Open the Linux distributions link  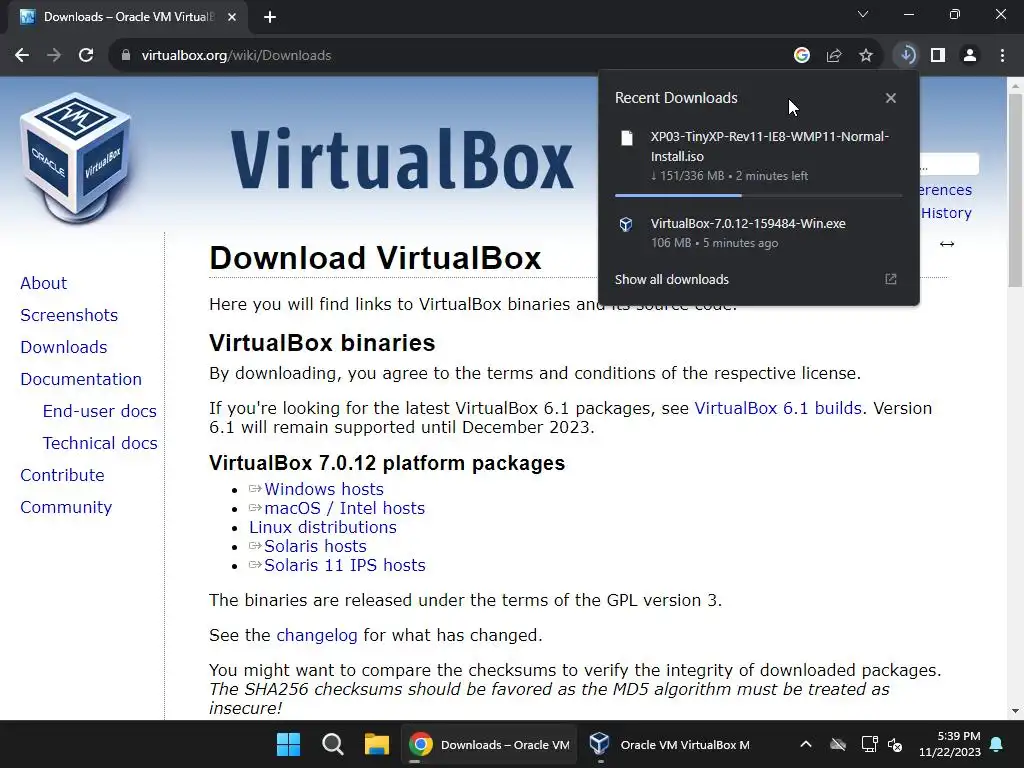tap(323, 527)
